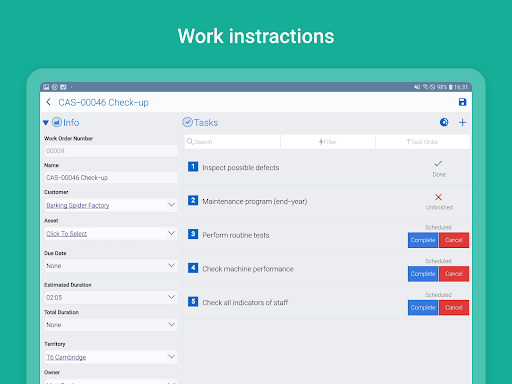This screenshot has height=384, width=512.
Task: Go back using the left arrow icon
Action: 48,102
